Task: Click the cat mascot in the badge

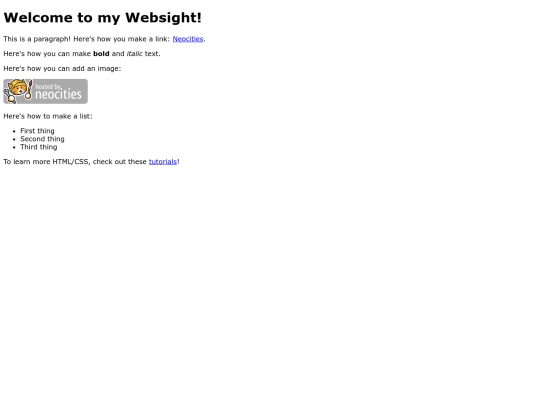Action: (16, 91)
